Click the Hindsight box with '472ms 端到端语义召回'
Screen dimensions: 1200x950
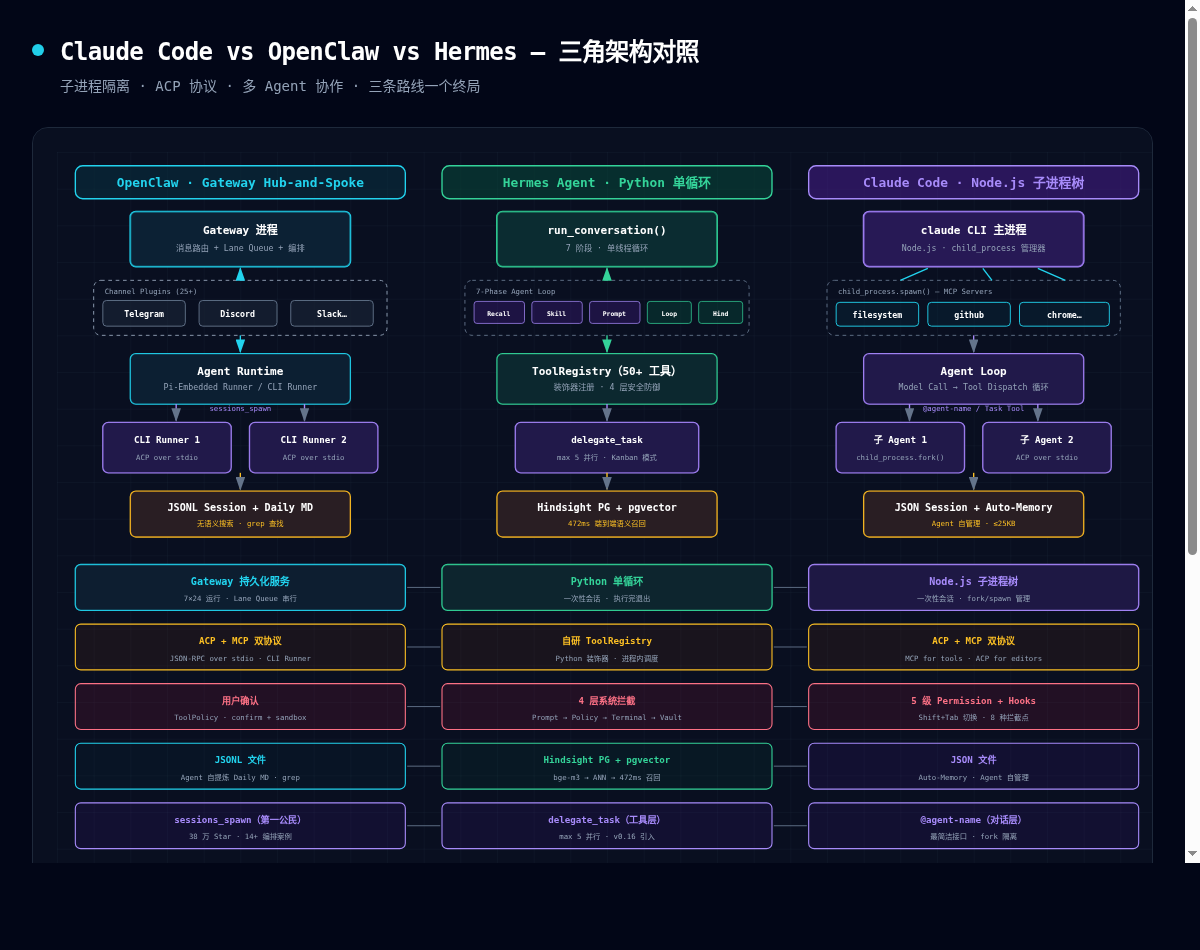pos(607,514)
